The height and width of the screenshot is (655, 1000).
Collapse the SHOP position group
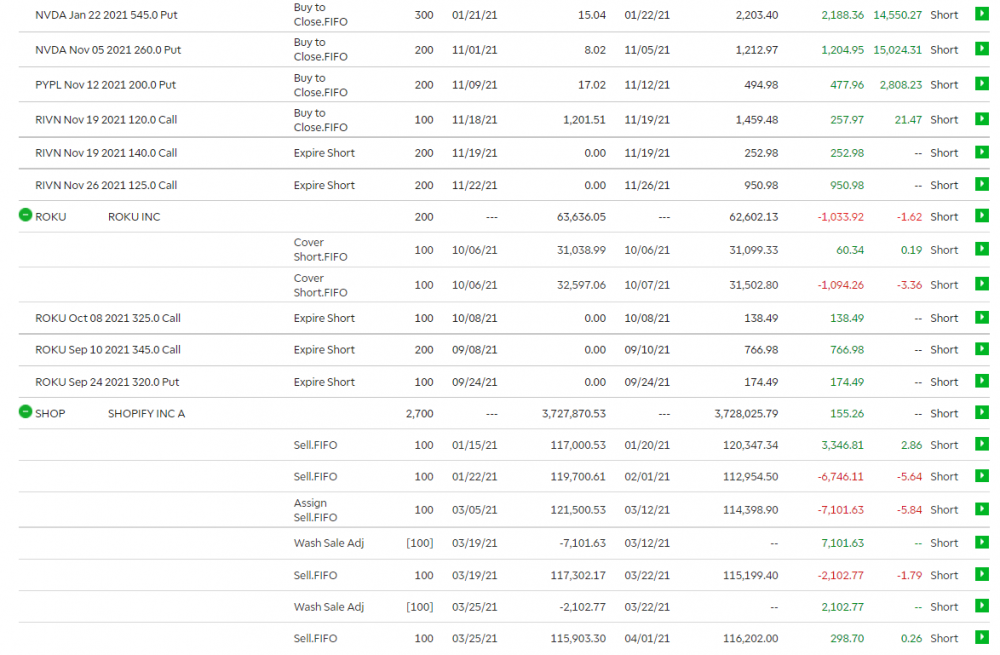[x=26, y=412]
